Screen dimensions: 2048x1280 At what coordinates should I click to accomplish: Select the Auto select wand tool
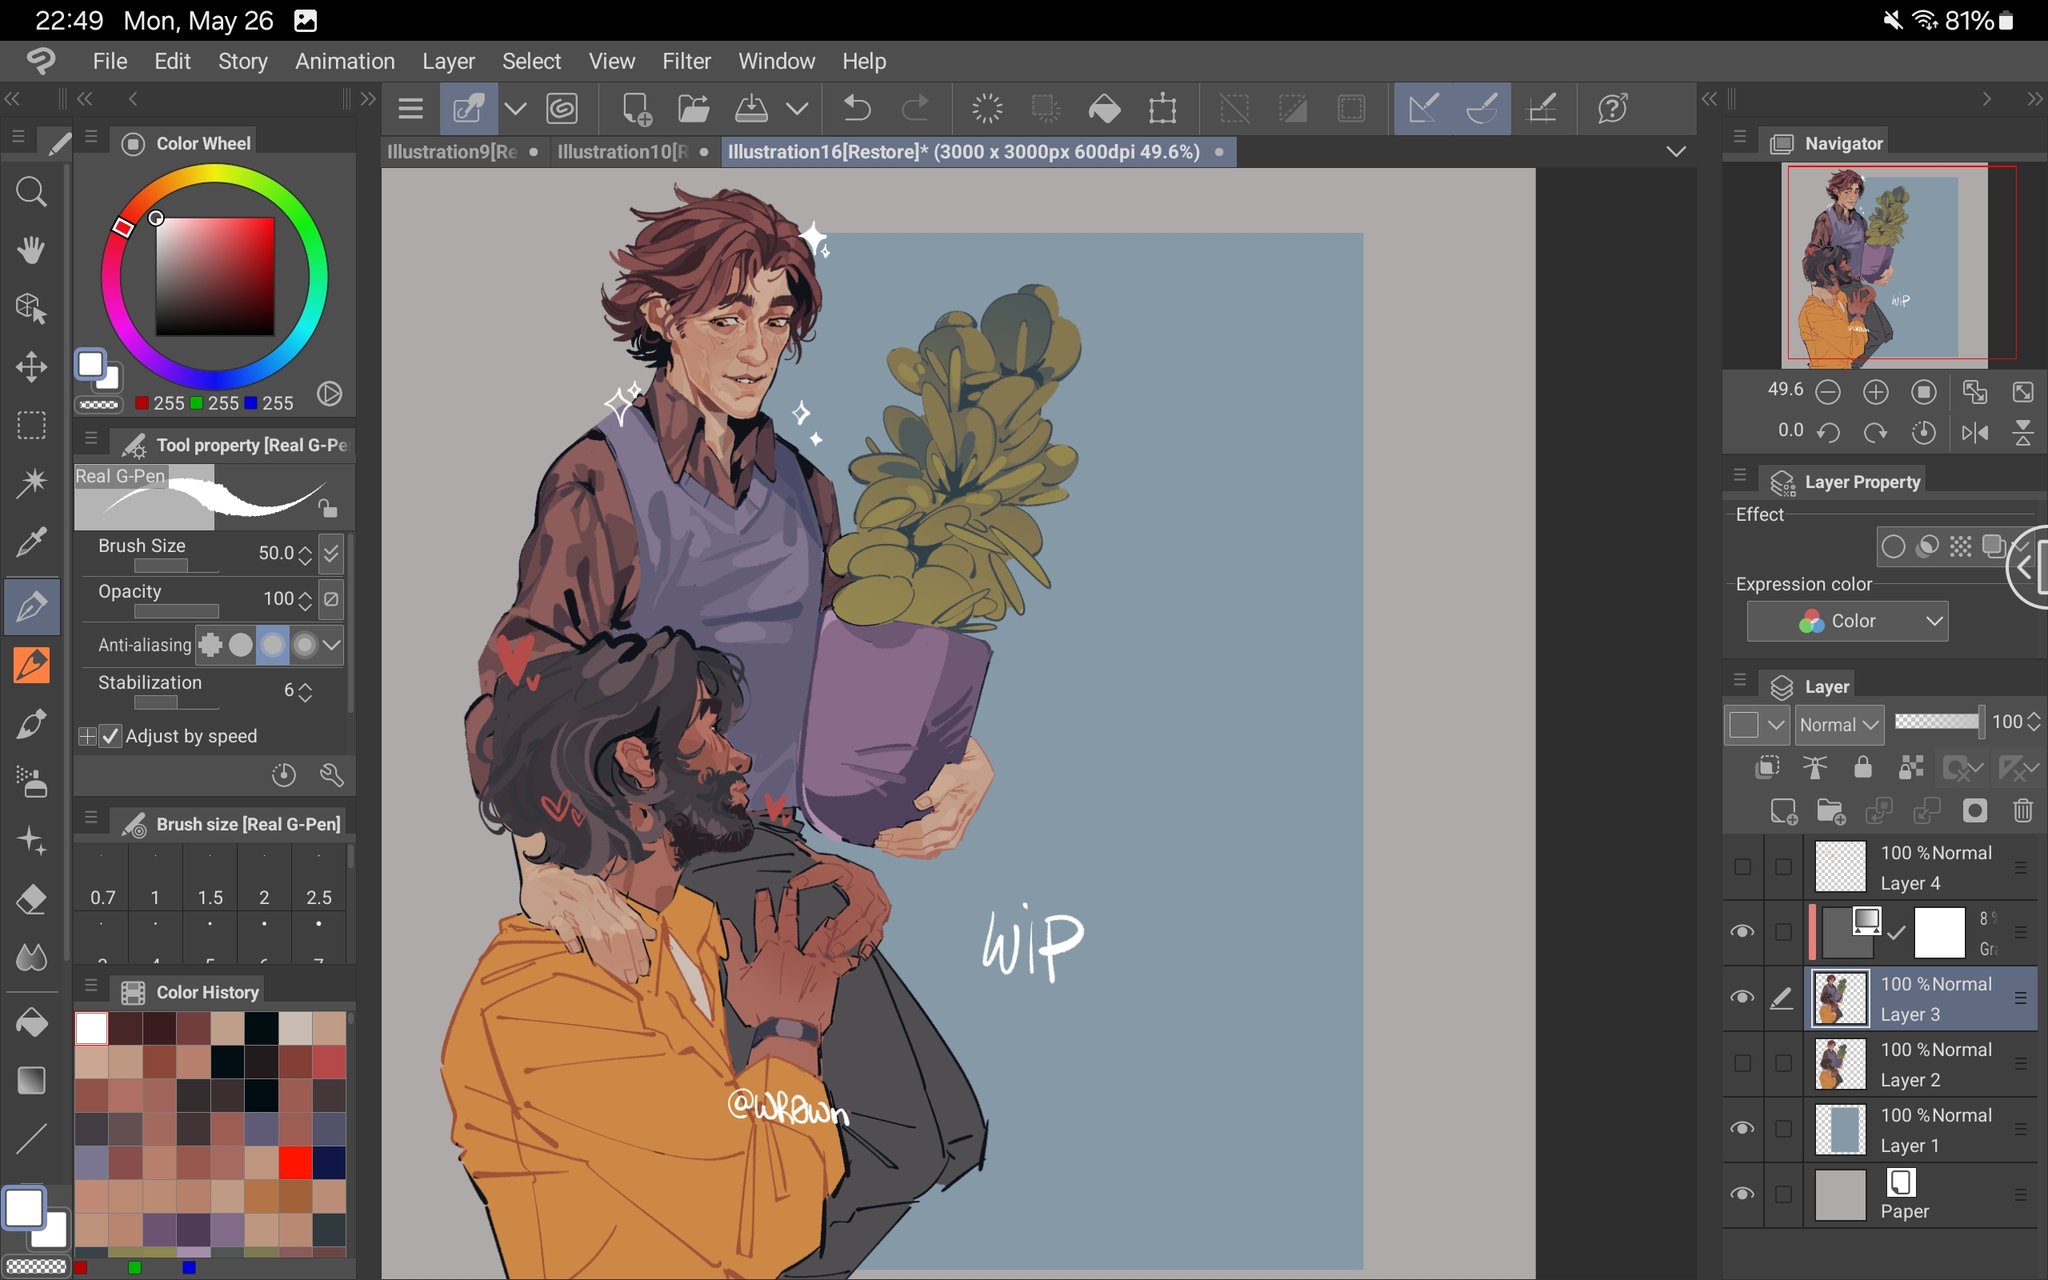pyautogui.click(x=31, y=483)
